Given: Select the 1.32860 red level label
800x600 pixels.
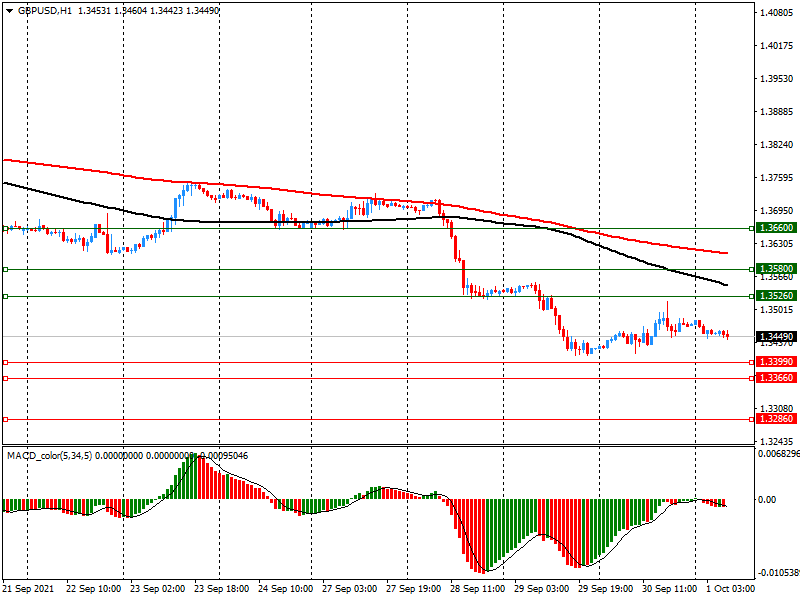Looking at the screenshot, I should click(x=777, y=419).
